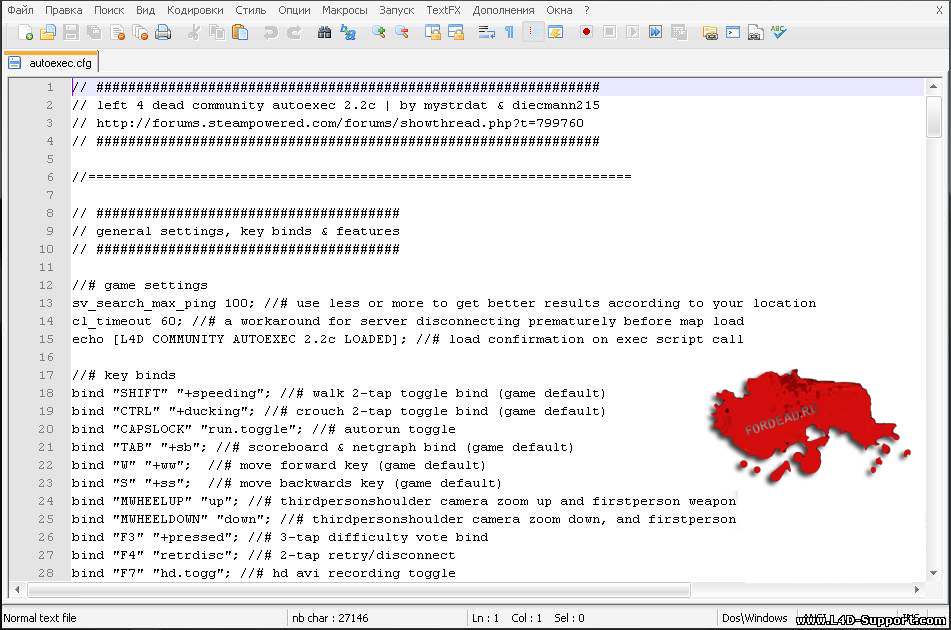Open the TextFX menu
The height and width of the screenshot is (630, 951).
tap(443, 10)
